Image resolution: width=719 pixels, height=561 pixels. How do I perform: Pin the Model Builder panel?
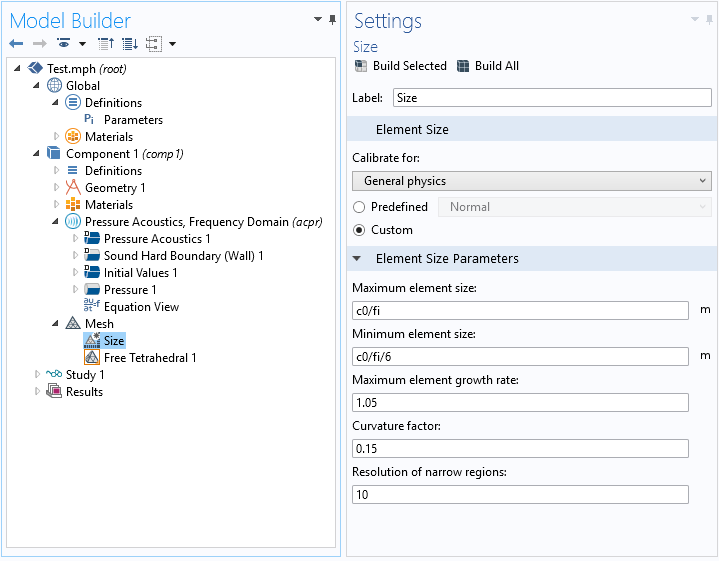pos(332,19)
